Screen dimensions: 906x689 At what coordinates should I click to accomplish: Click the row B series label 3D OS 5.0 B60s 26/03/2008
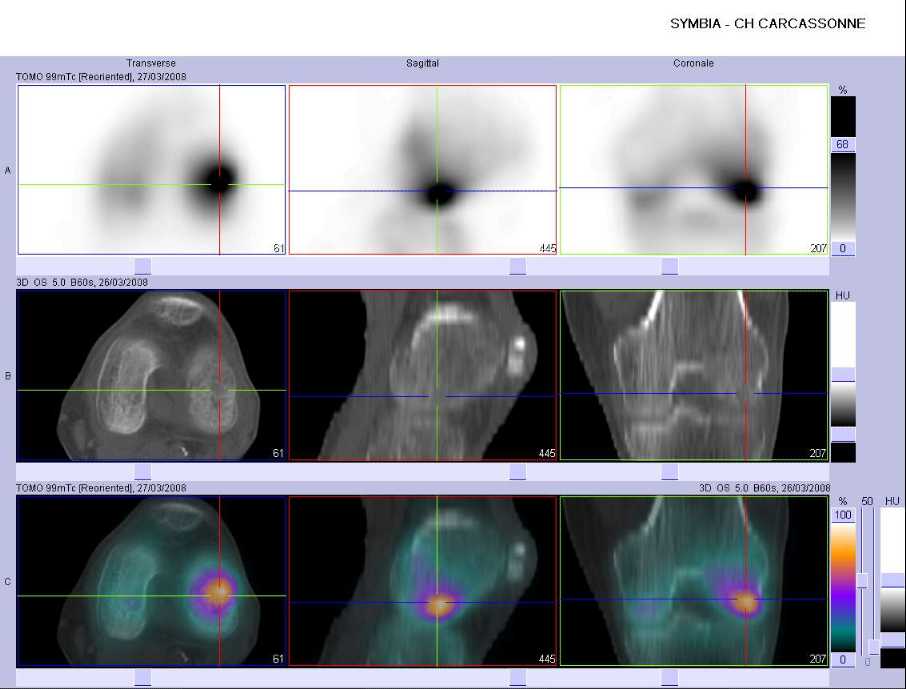click(81, 282)
